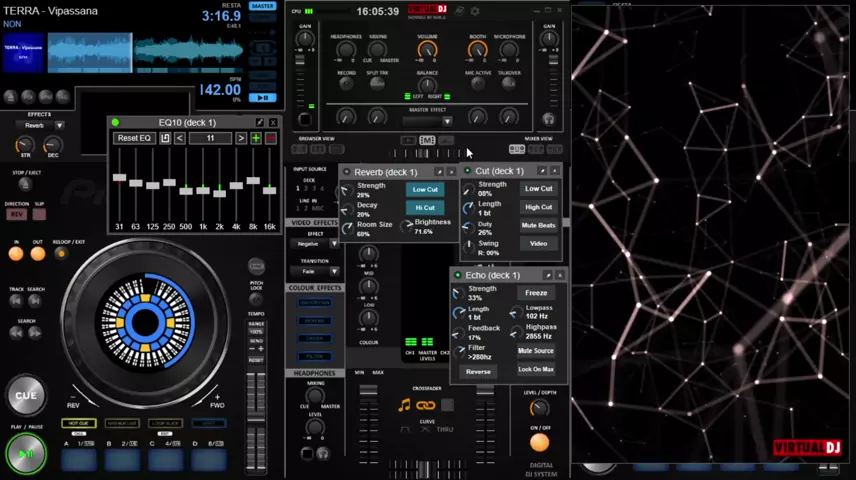The width and height of the screenshot is (856, 480).
Task: Open the Reverb effects dropdown
Action: [x=59, y=126]
